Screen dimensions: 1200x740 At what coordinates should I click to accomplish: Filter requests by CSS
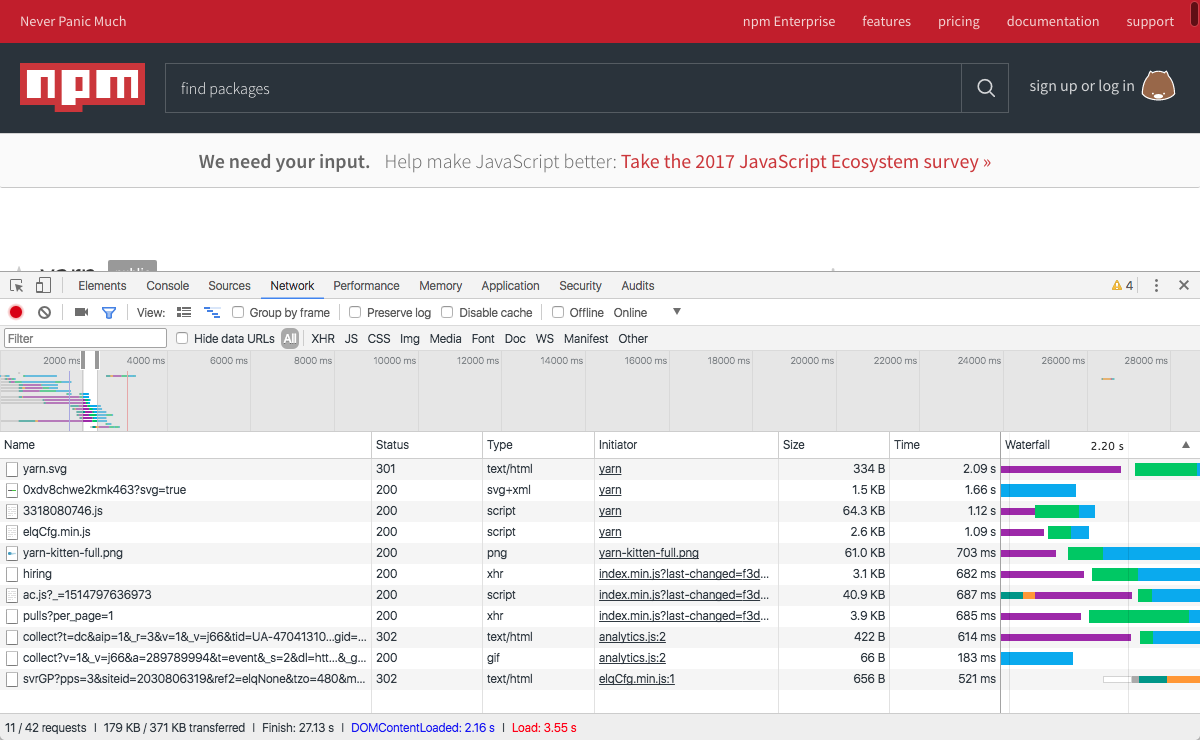379,339
